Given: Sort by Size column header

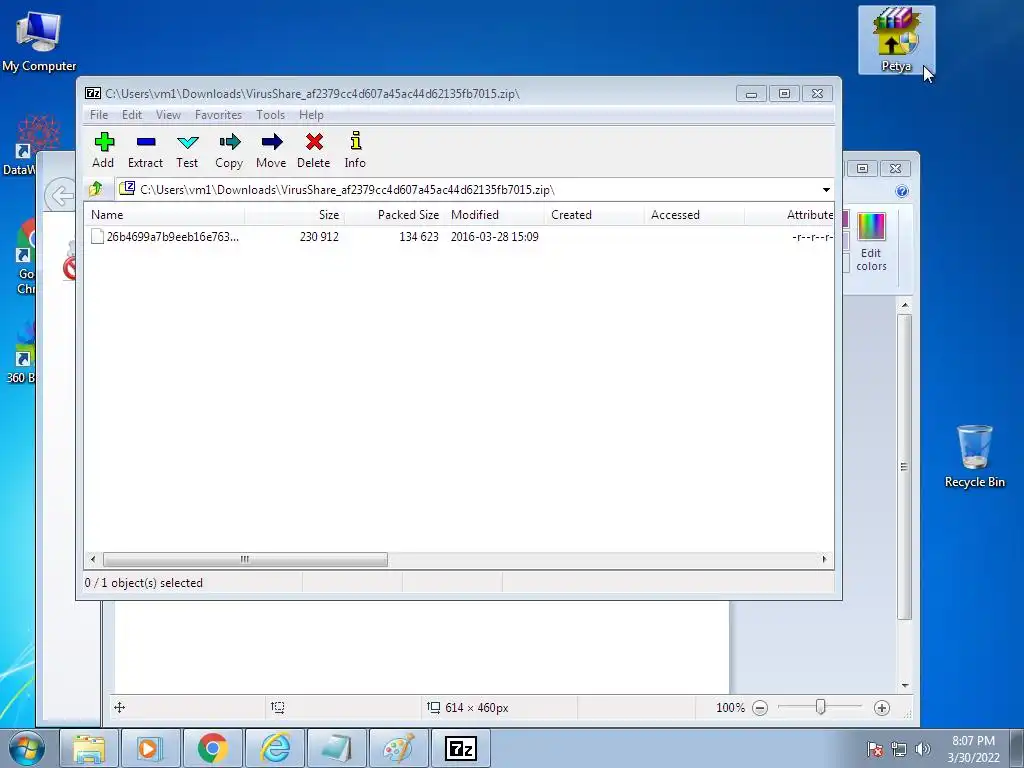Looking at the screenshot, I should pyautogui.click(x=295, y=215).
